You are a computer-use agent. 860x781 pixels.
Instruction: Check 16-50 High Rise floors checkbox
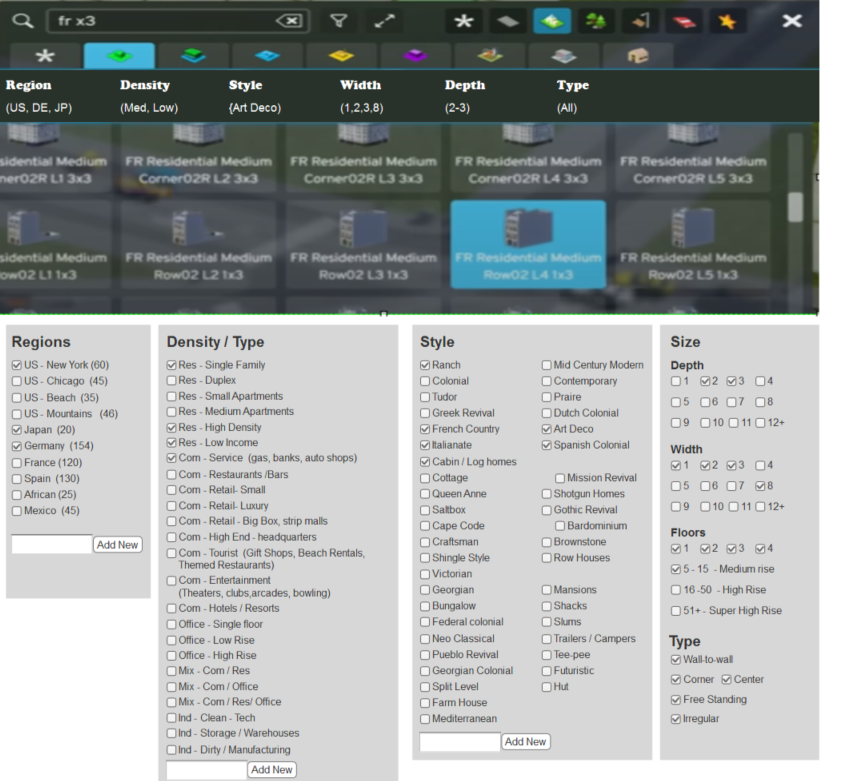coord(676,590)
